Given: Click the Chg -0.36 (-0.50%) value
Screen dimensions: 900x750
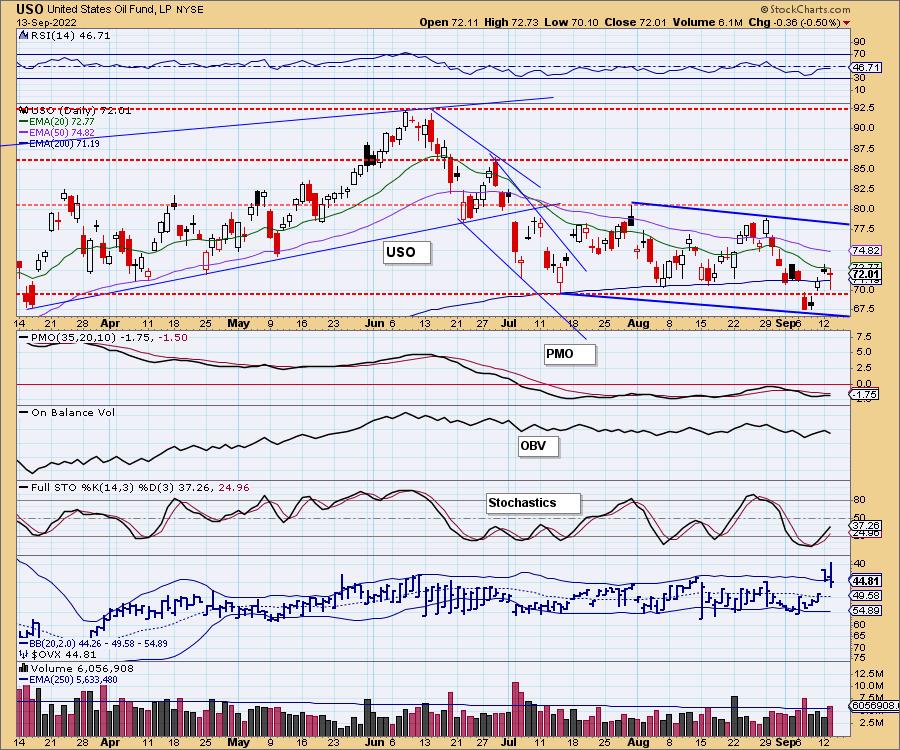Looking at the screenshot, I should (795, 22).
